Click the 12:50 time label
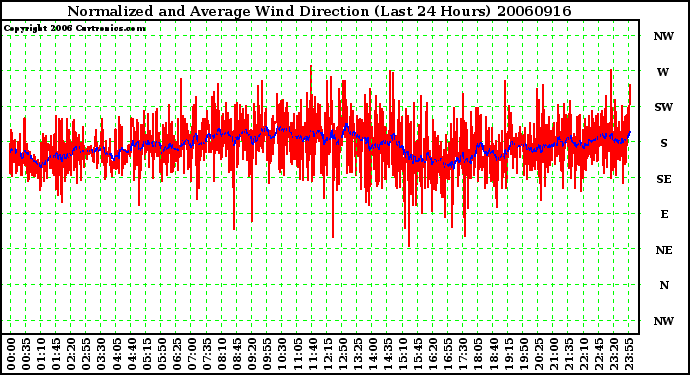Screen dimensions: 690x375 click(342, 354)
